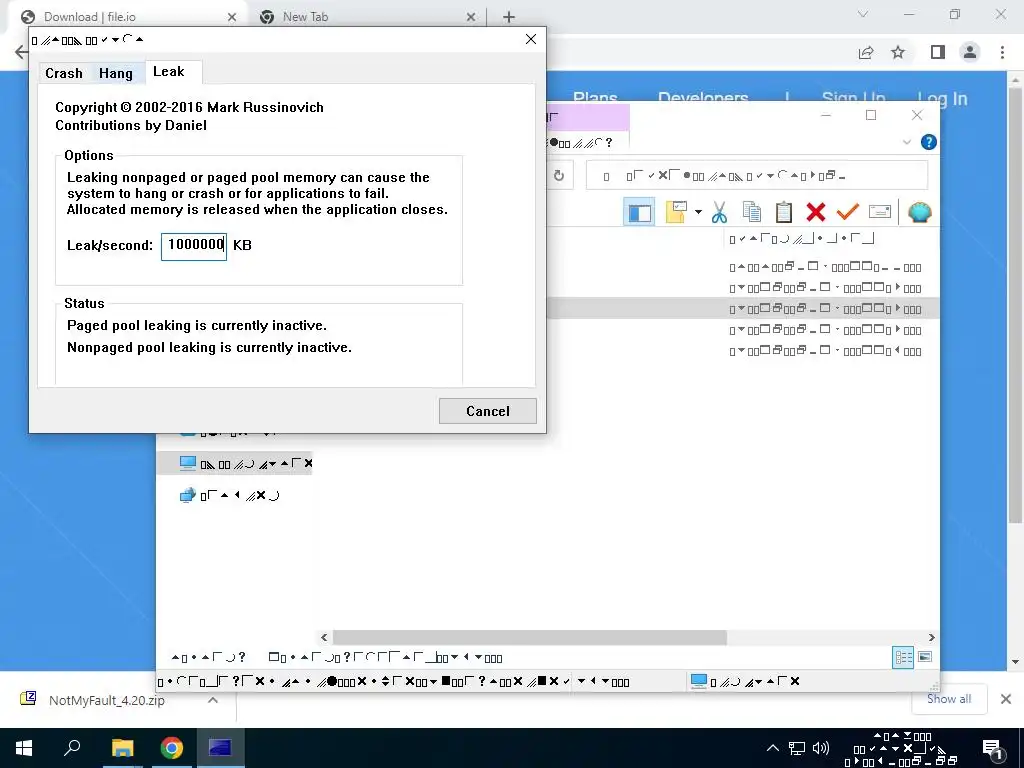Click the blue shell icon
1024x768 pixels.
920,212
